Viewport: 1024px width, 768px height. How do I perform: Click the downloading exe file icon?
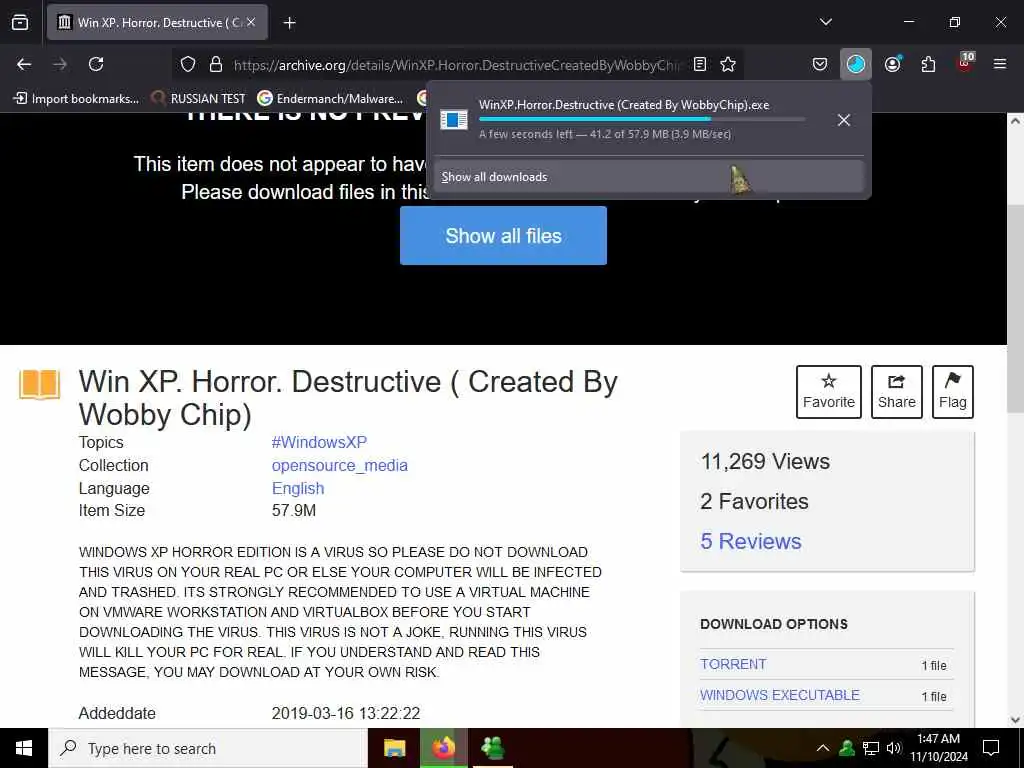coord(454,120)
